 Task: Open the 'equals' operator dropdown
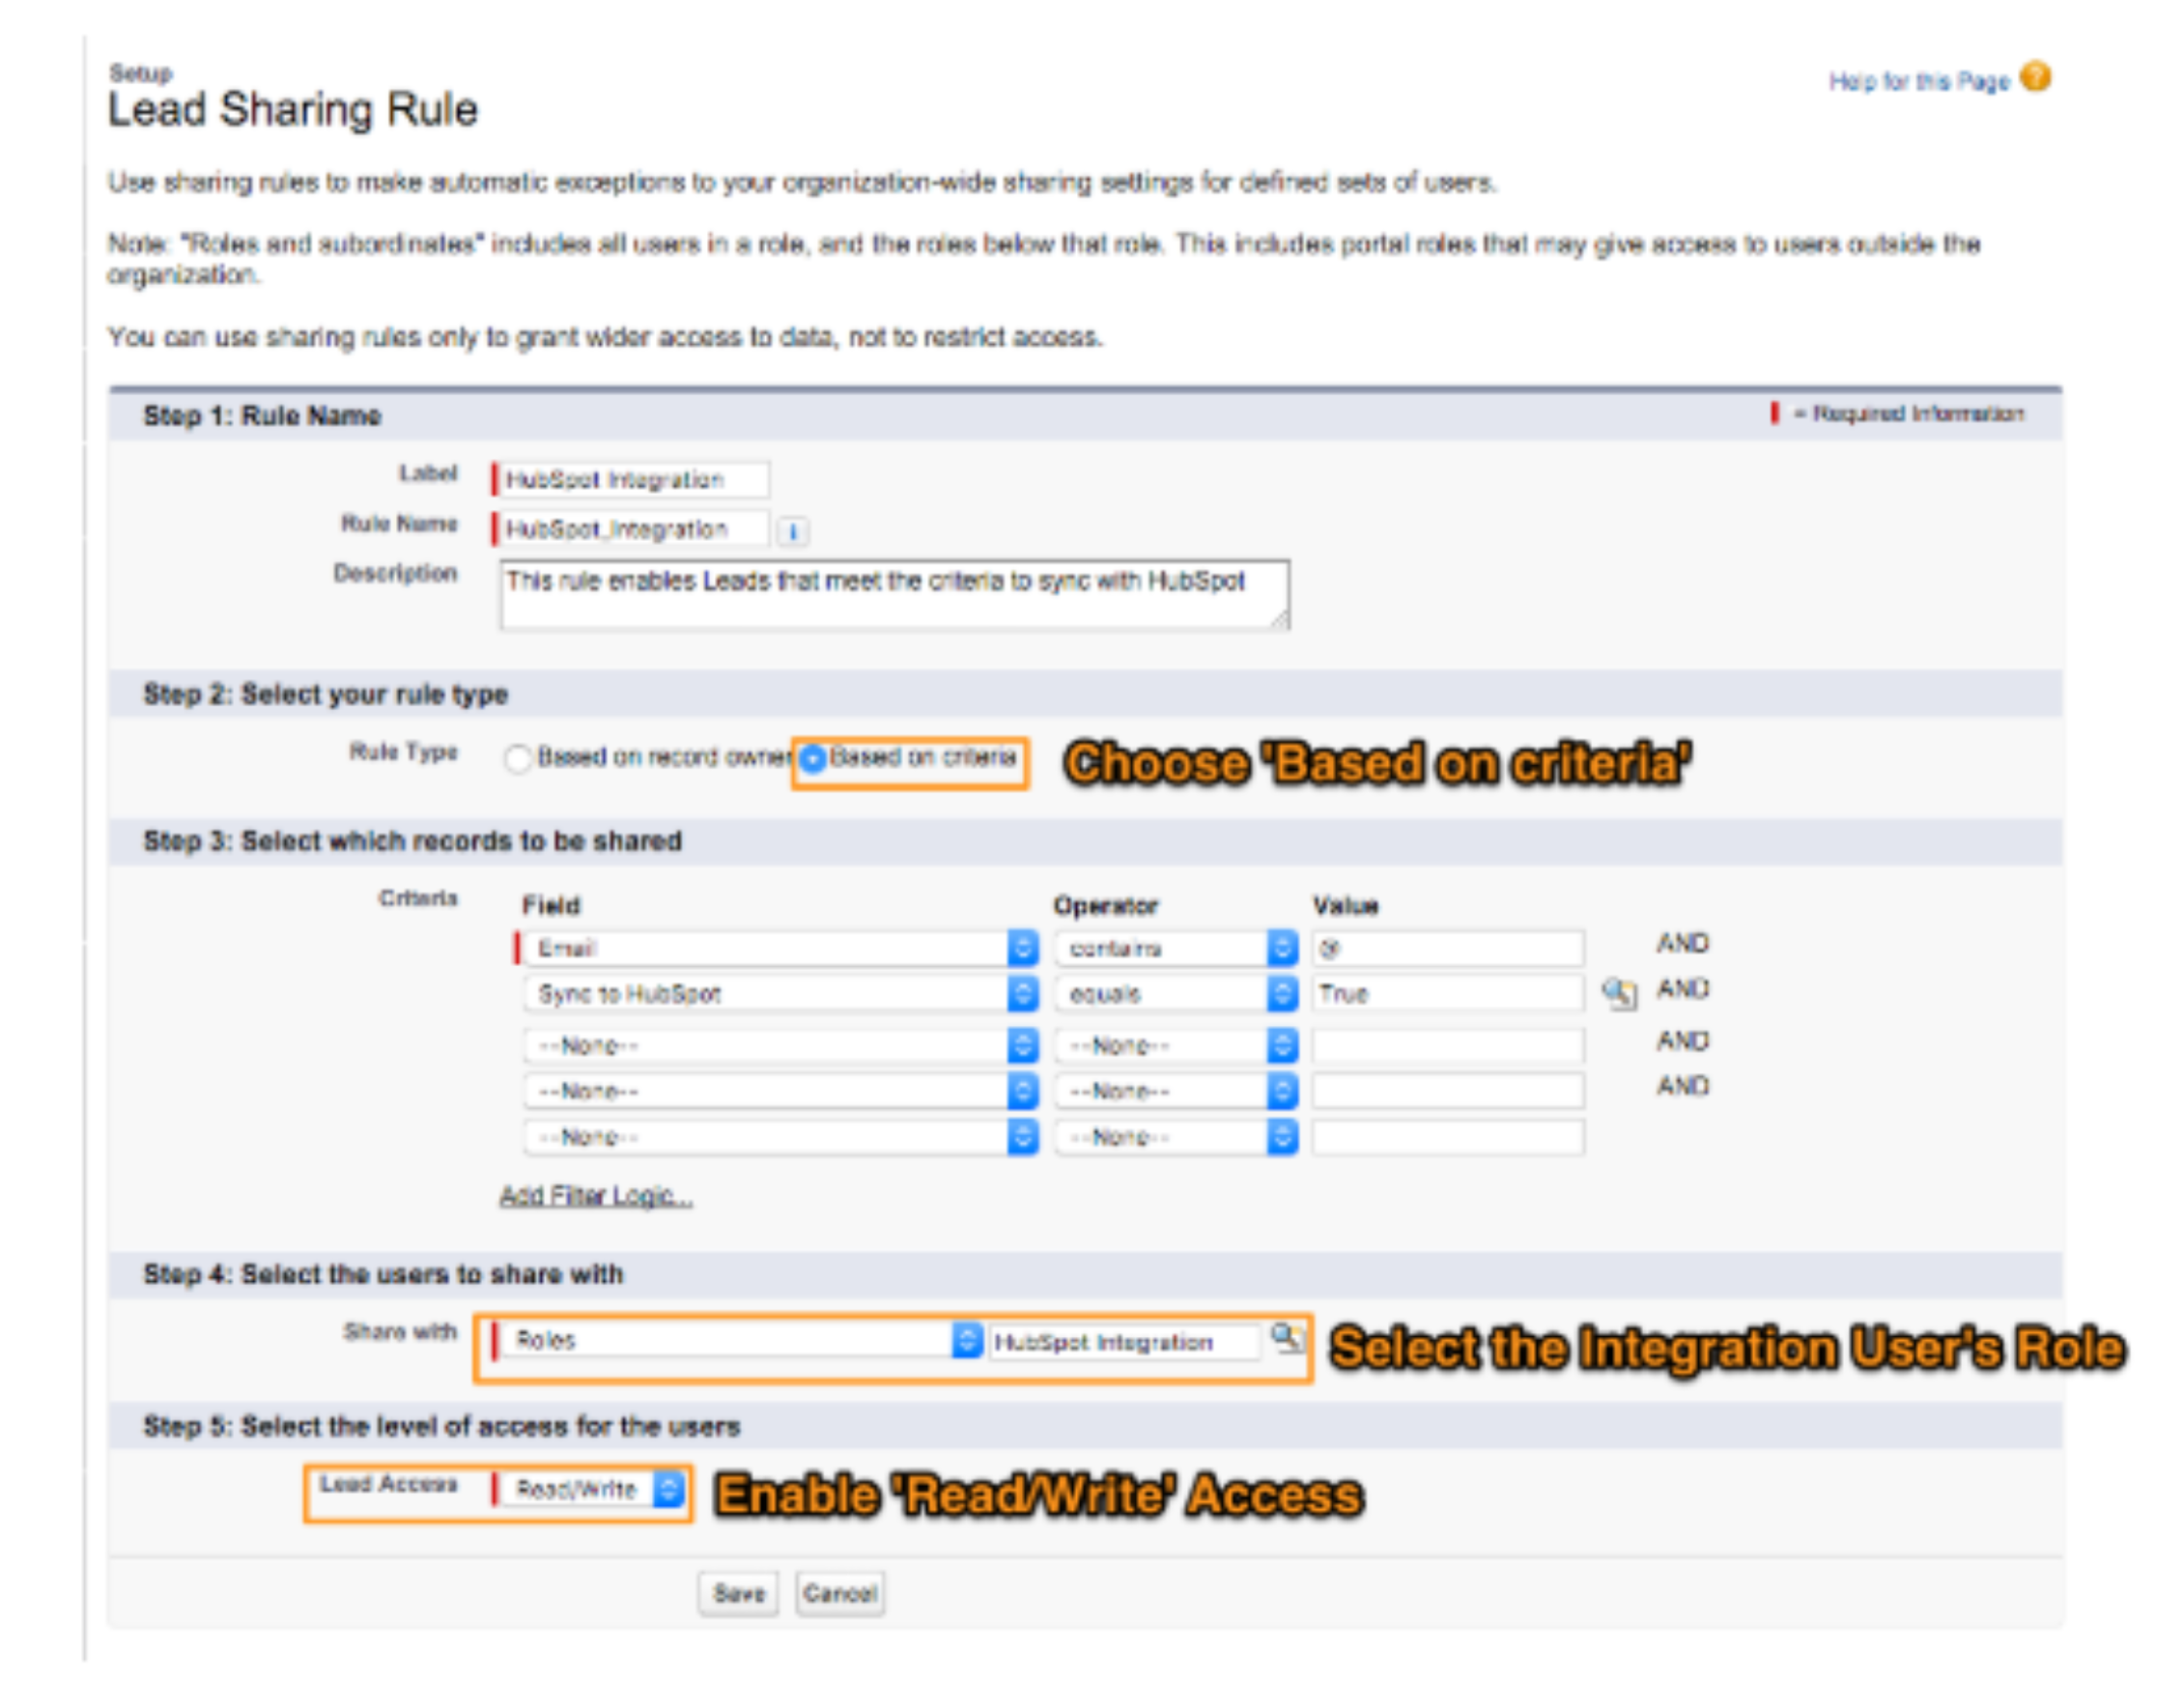coord(1283,995)
